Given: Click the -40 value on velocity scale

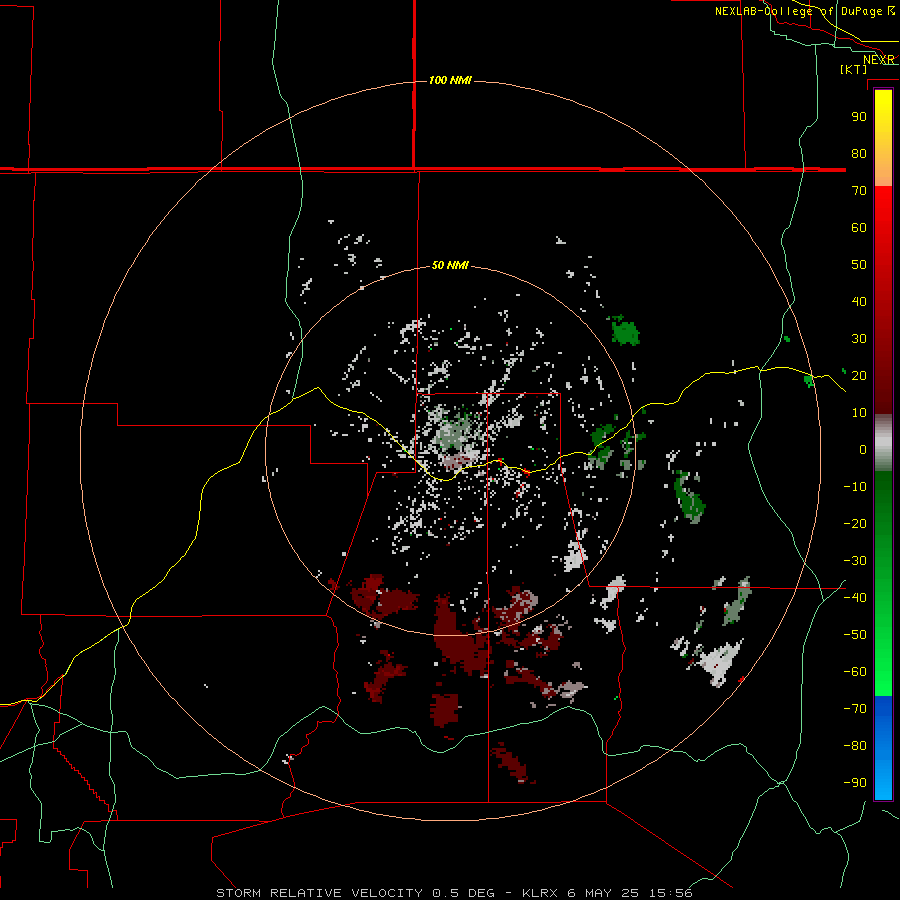Looking at the screenshot, I should click(x=855, y=598).
